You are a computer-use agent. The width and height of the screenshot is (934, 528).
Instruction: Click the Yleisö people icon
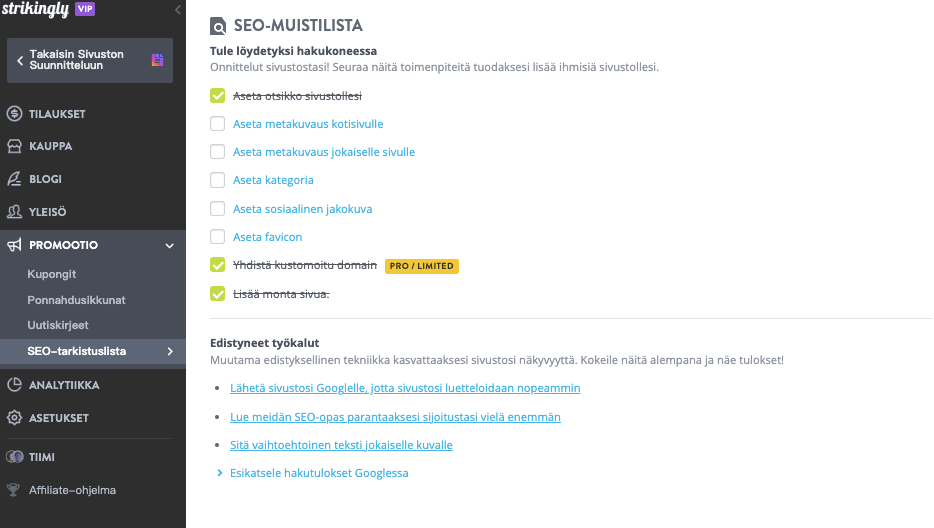click(x=14, y=212)
